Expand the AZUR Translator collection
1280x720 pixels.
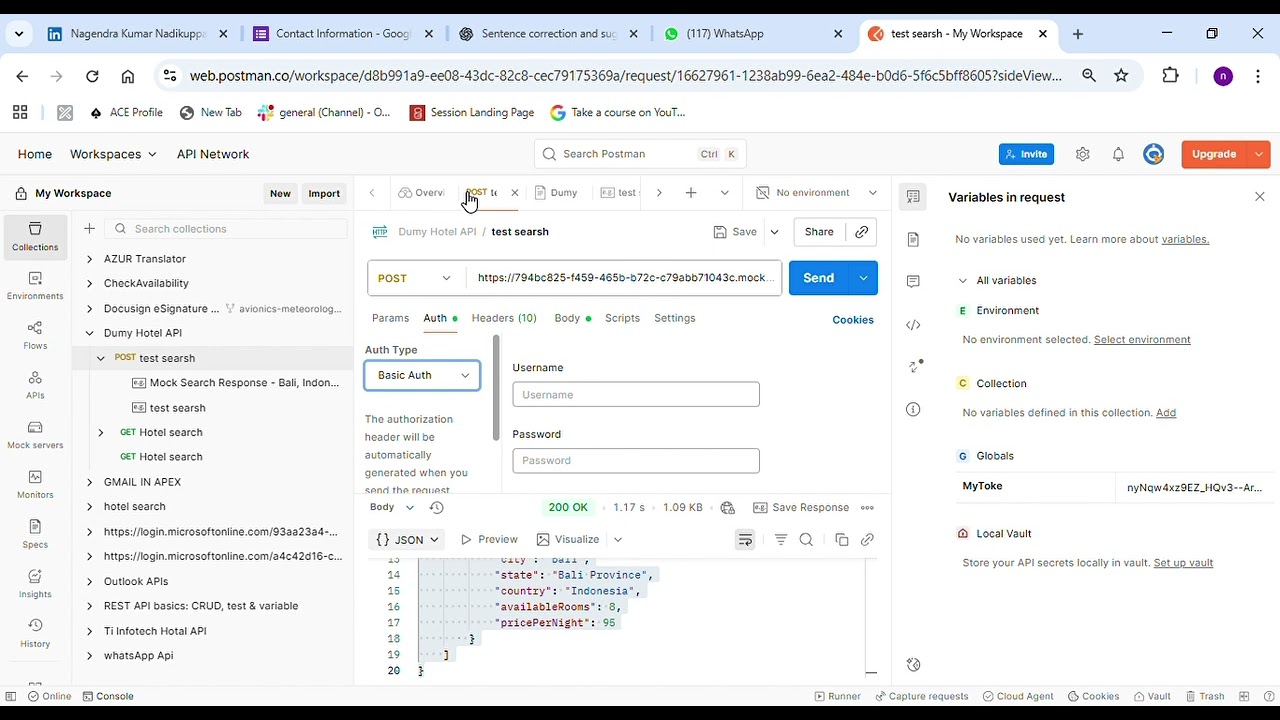89,259
